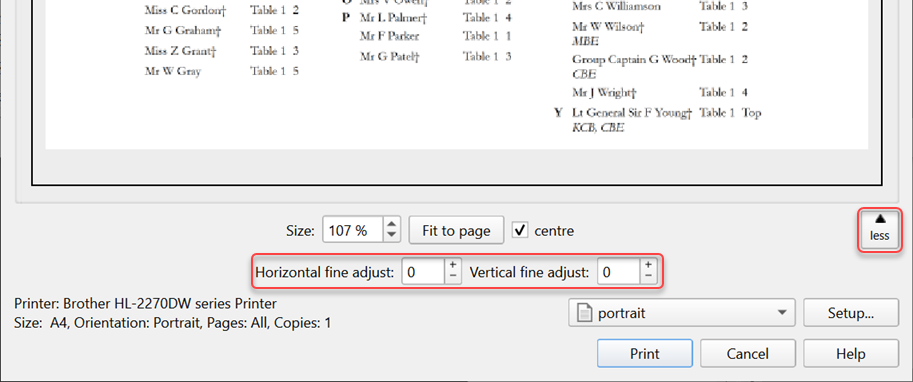Click the 'MBE' text under Mr W Wilson
The height and width of the screenshot is (382, 913).
pyautogui.click(x=585, y=41)
